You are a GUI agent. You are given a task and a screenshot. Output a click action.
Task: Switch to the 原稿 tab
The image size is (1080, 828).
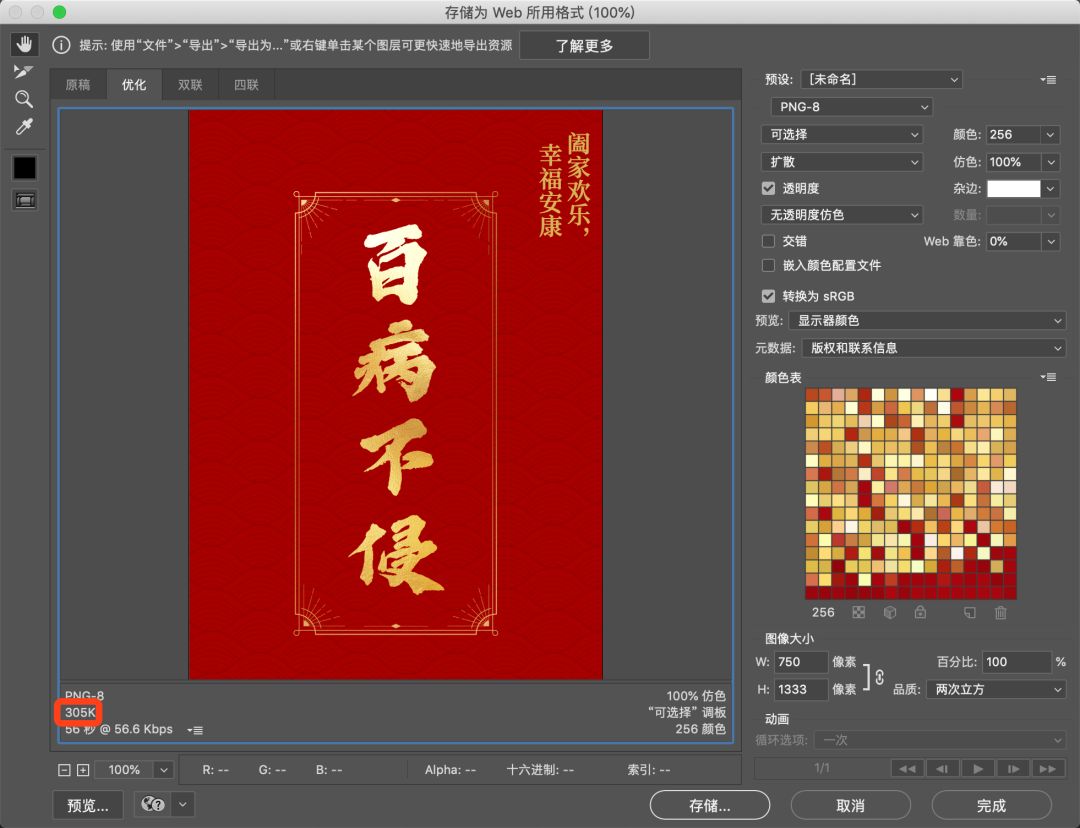click(x=77, y=85)
